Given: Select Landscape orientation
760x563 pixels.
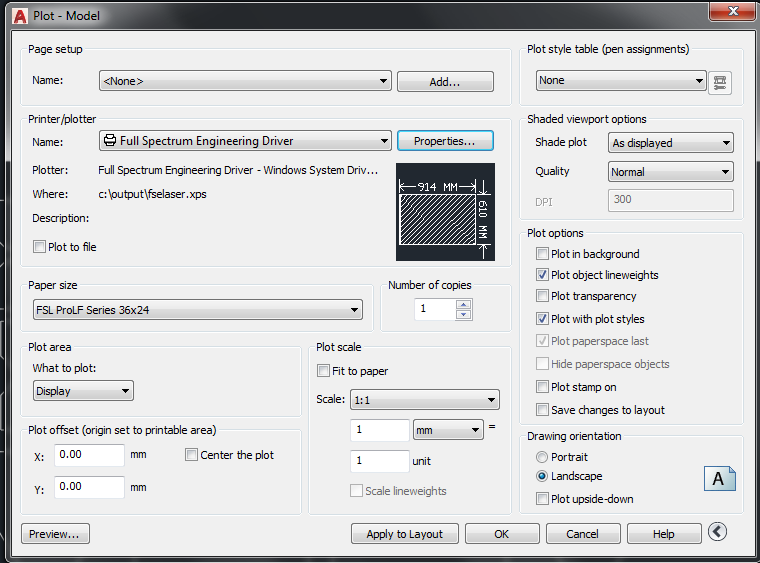Looking at the screenshot, I should [542, 476].
